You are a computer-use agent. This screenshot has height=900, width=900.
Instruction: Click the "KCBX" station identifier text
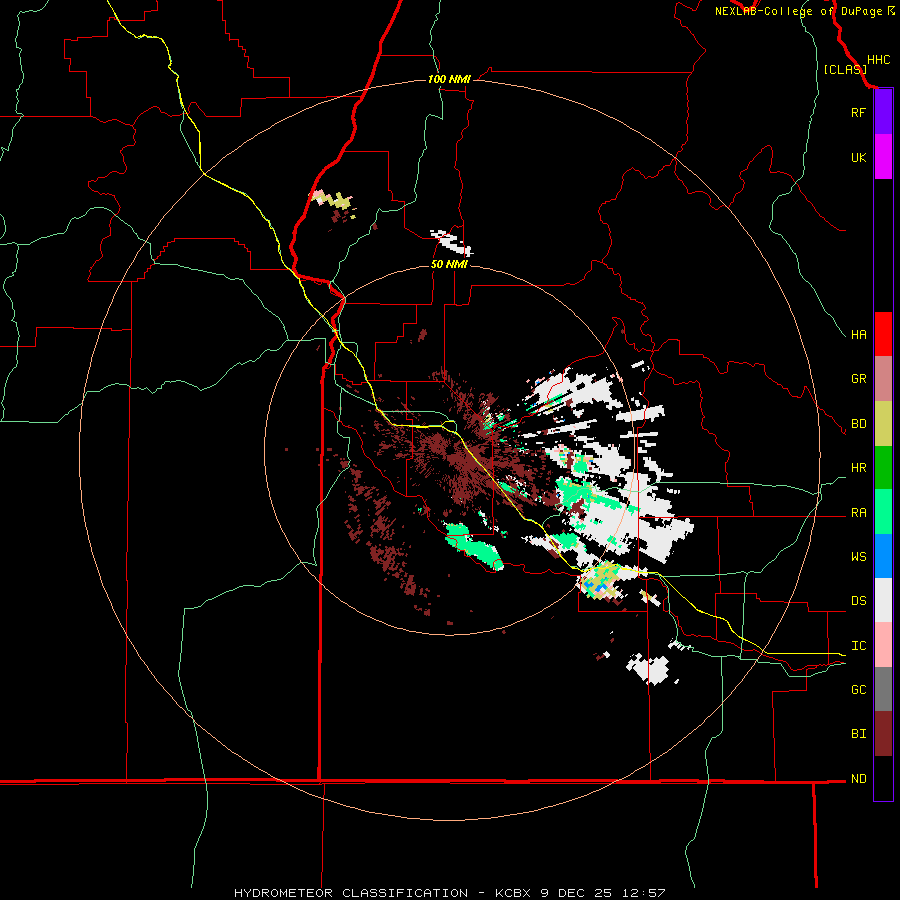[x=513, y=893]
